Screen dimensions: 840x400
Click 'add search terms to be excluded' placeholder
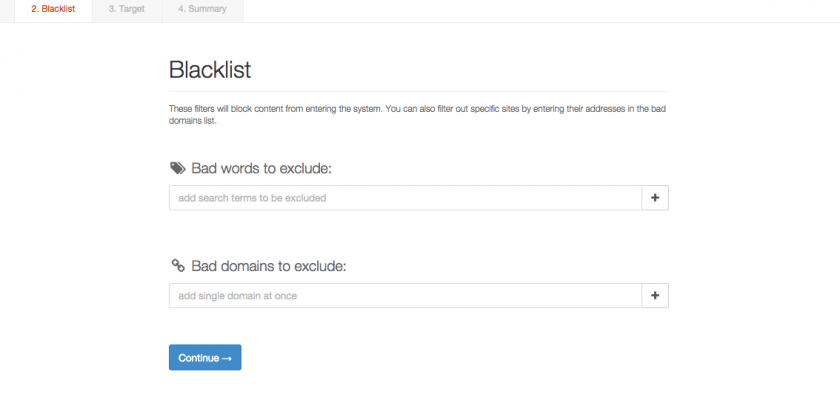[x=252, y=198]
